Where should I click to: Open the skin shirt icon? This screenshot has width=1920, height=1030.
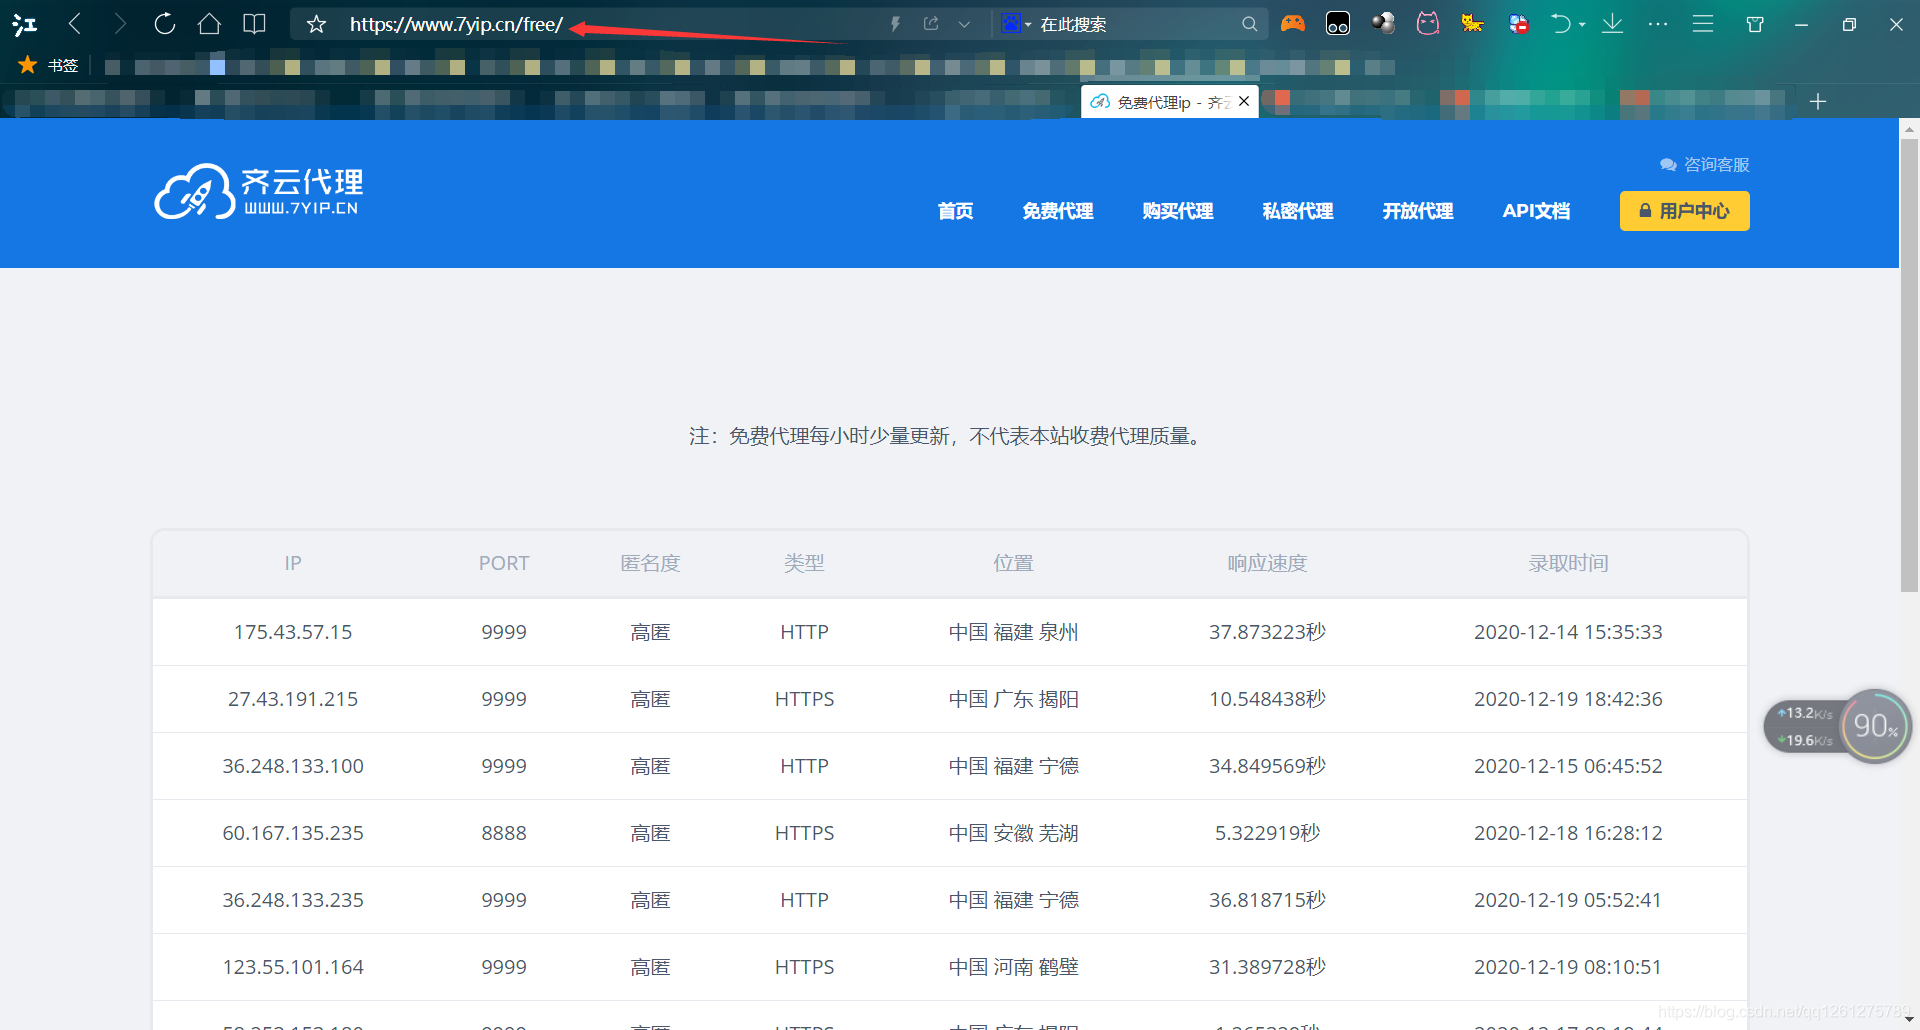[1755, 24]
